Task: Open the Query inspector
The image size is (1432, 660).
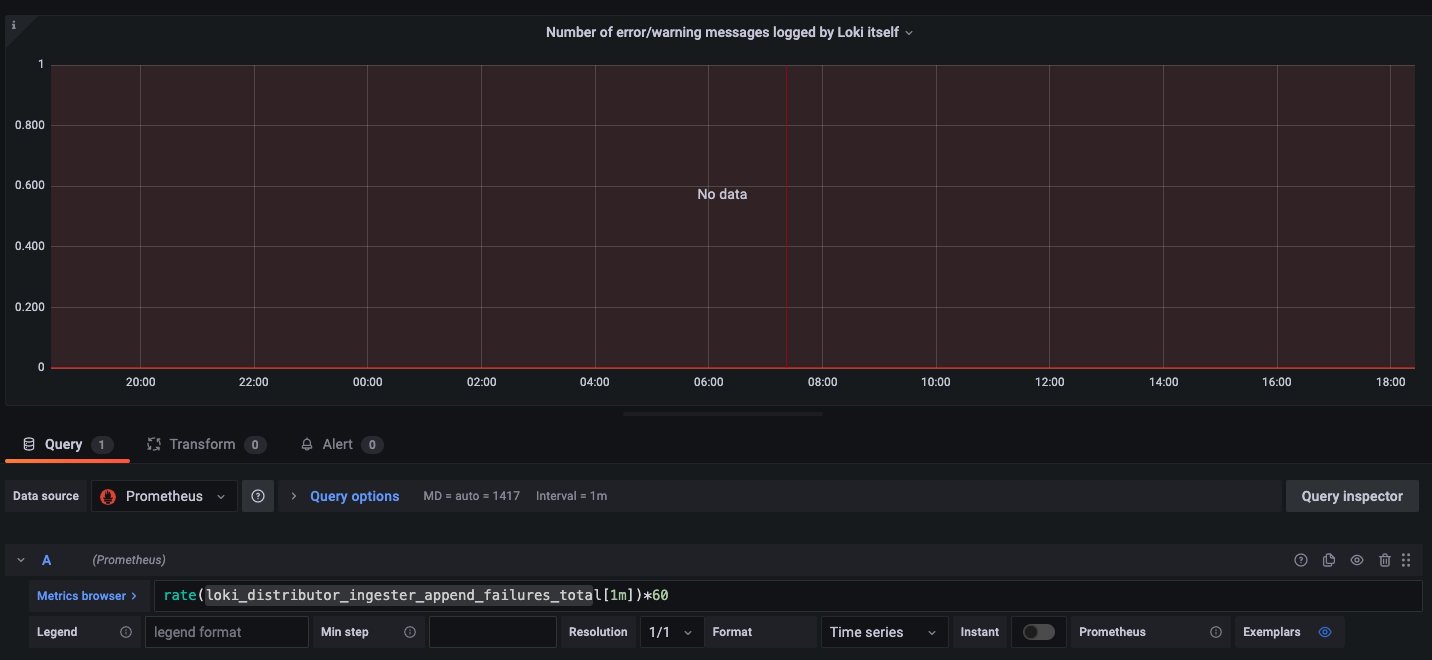Action: (x=1352, y=496)
